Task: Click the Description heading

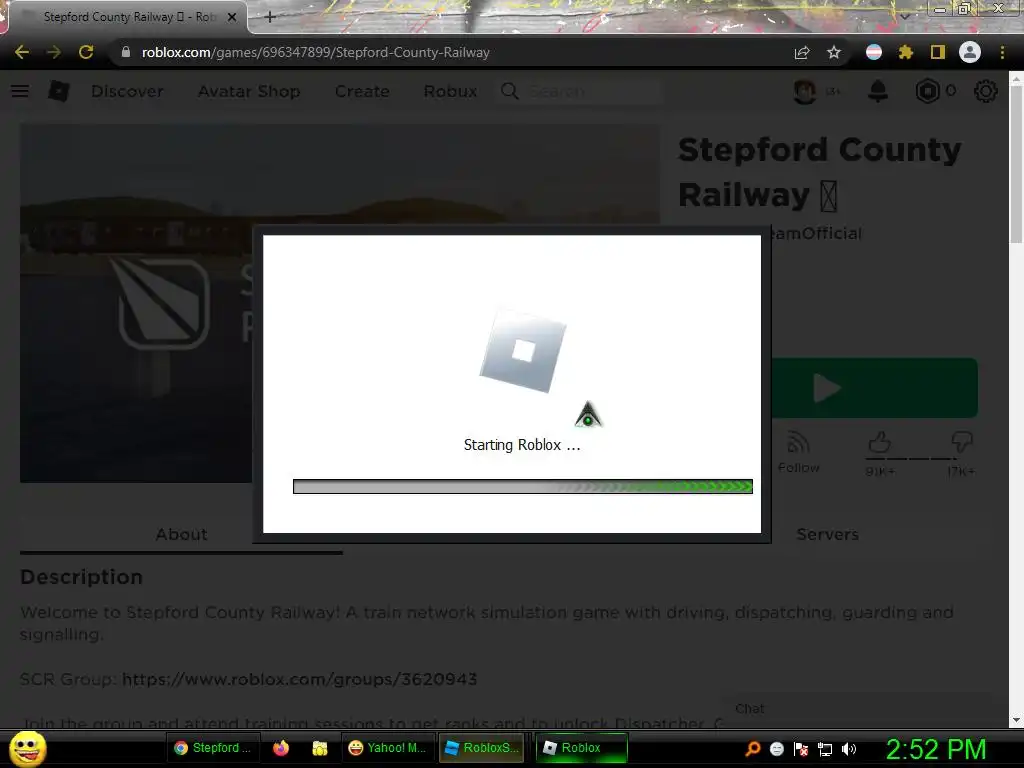Action: tap(82, 577)
